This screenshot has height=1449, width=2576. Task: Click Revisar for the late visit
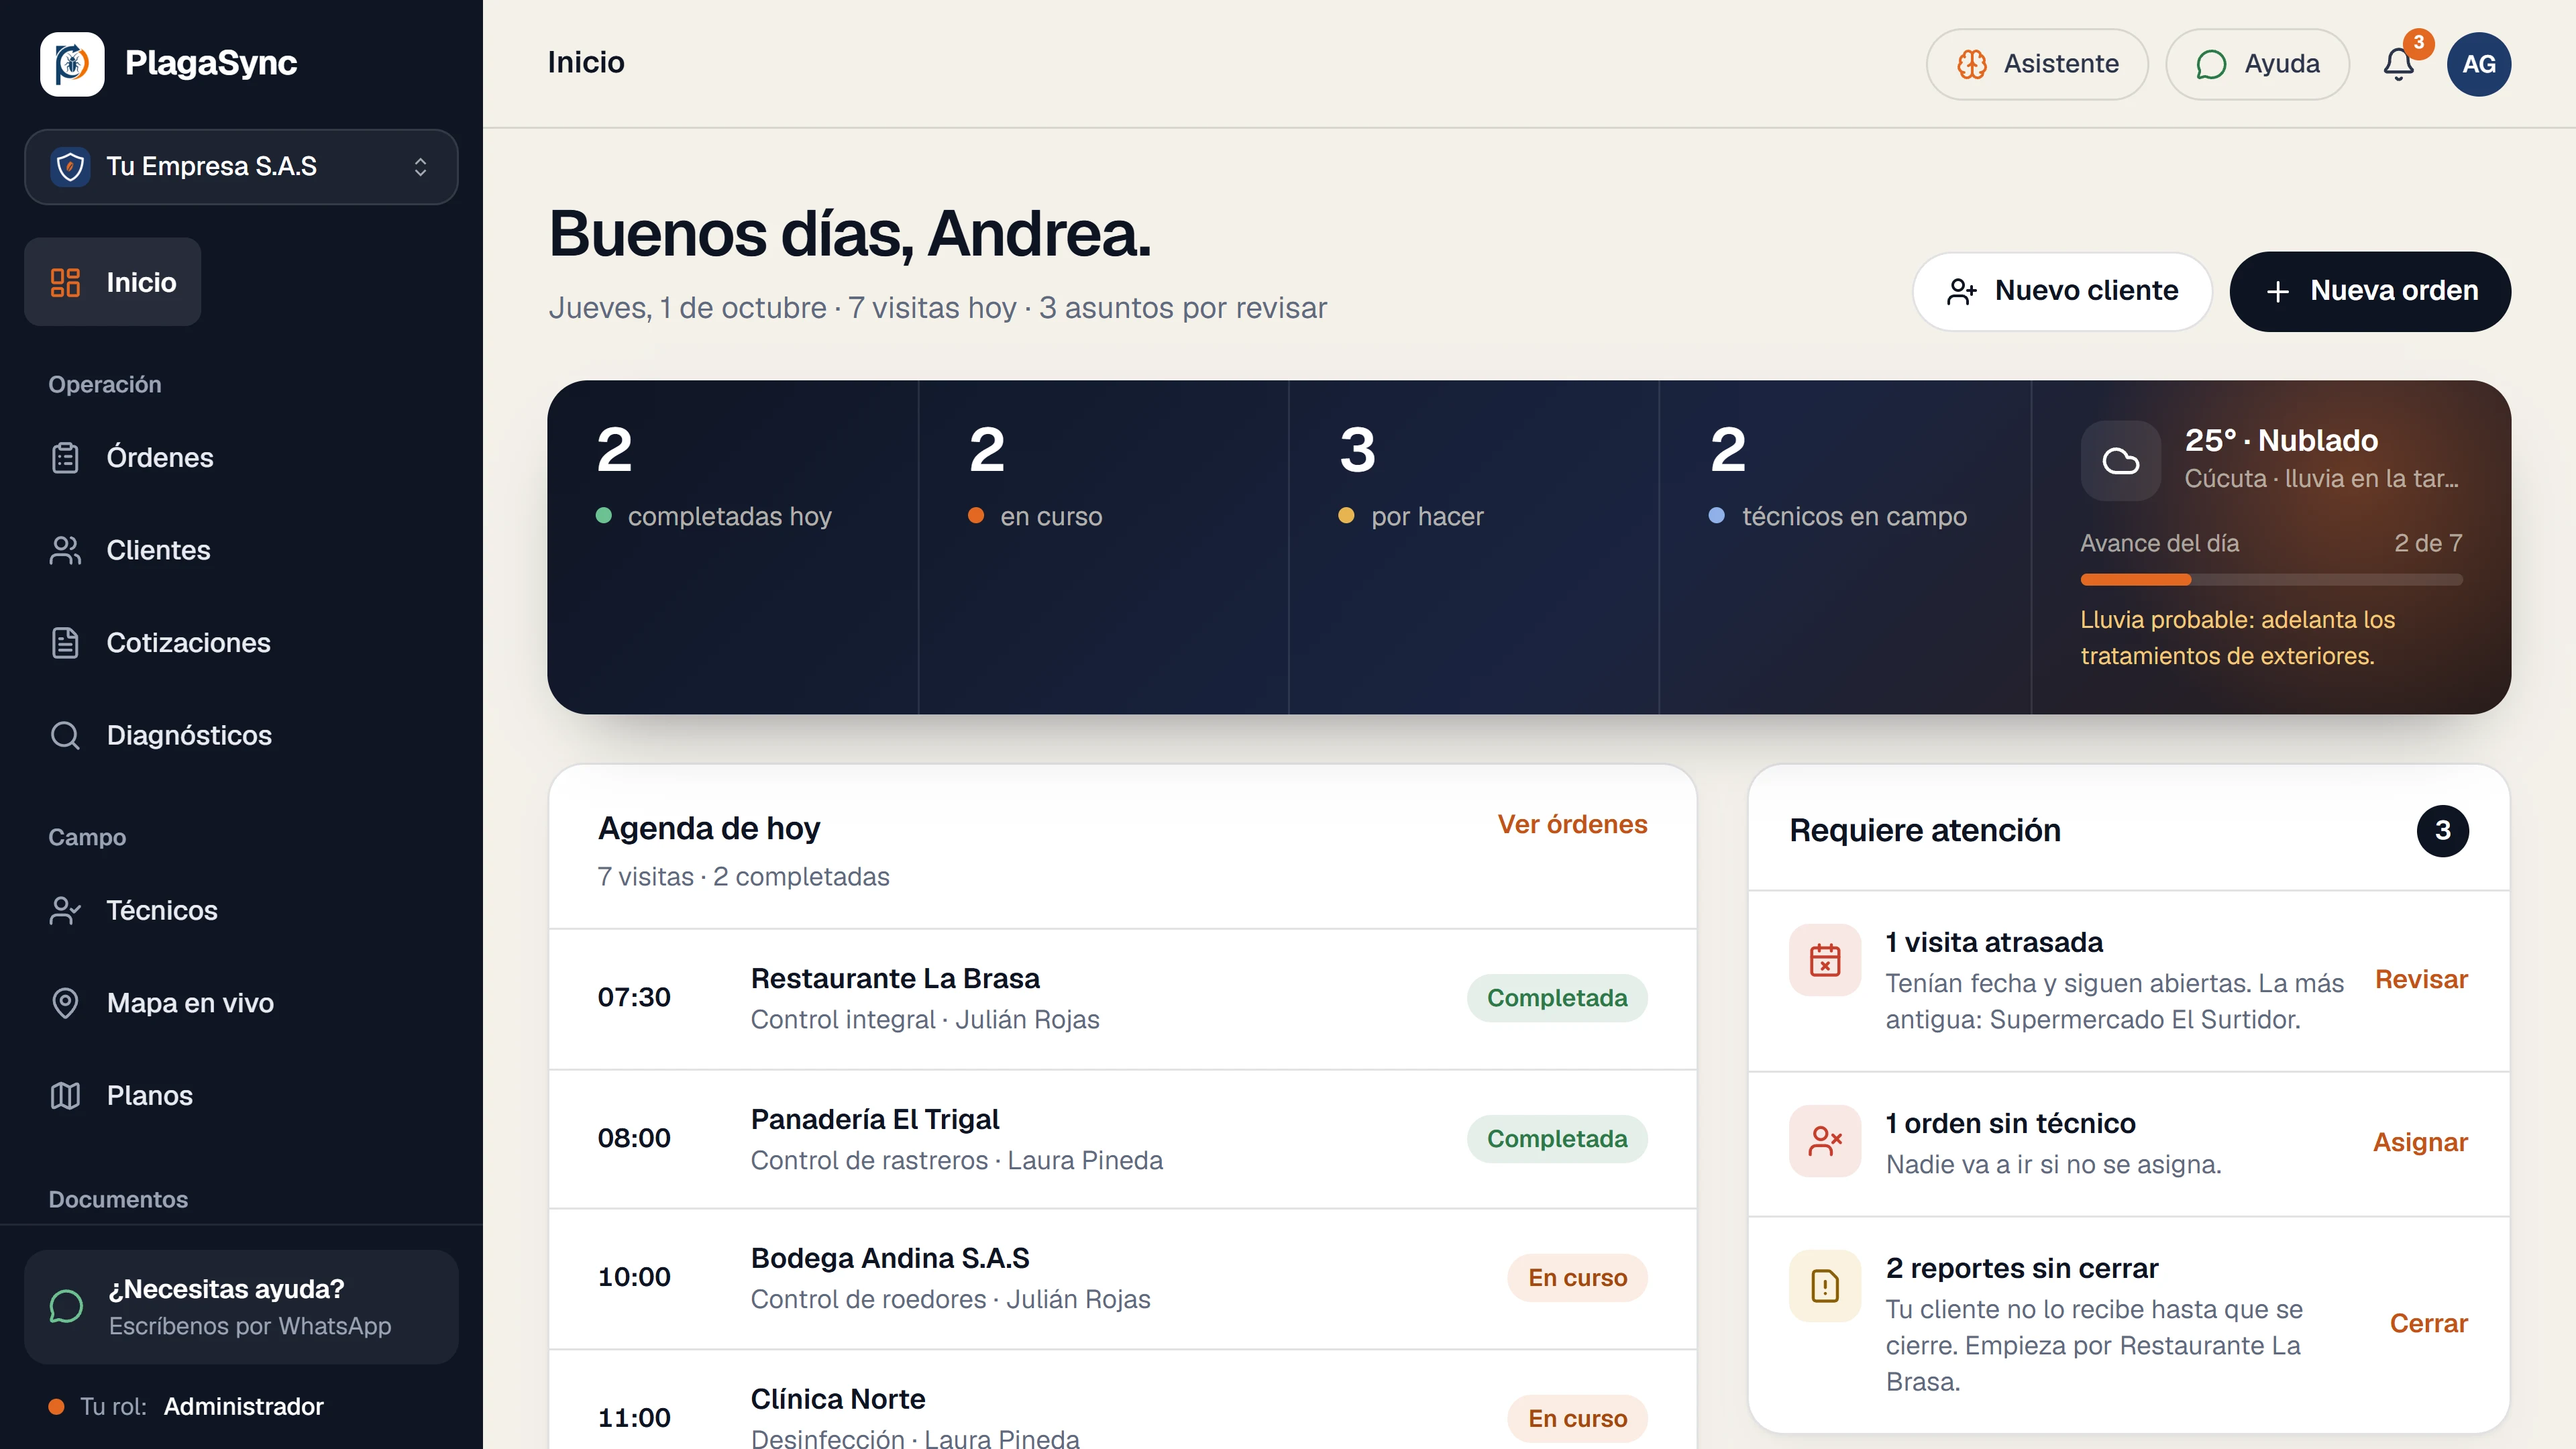pos(2421,979)
